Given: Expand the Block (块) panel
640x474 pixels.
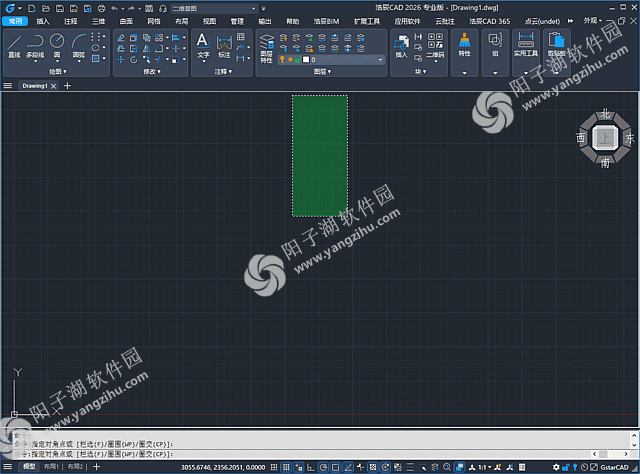Looking at the screenshot, I should tap(420, 72).
